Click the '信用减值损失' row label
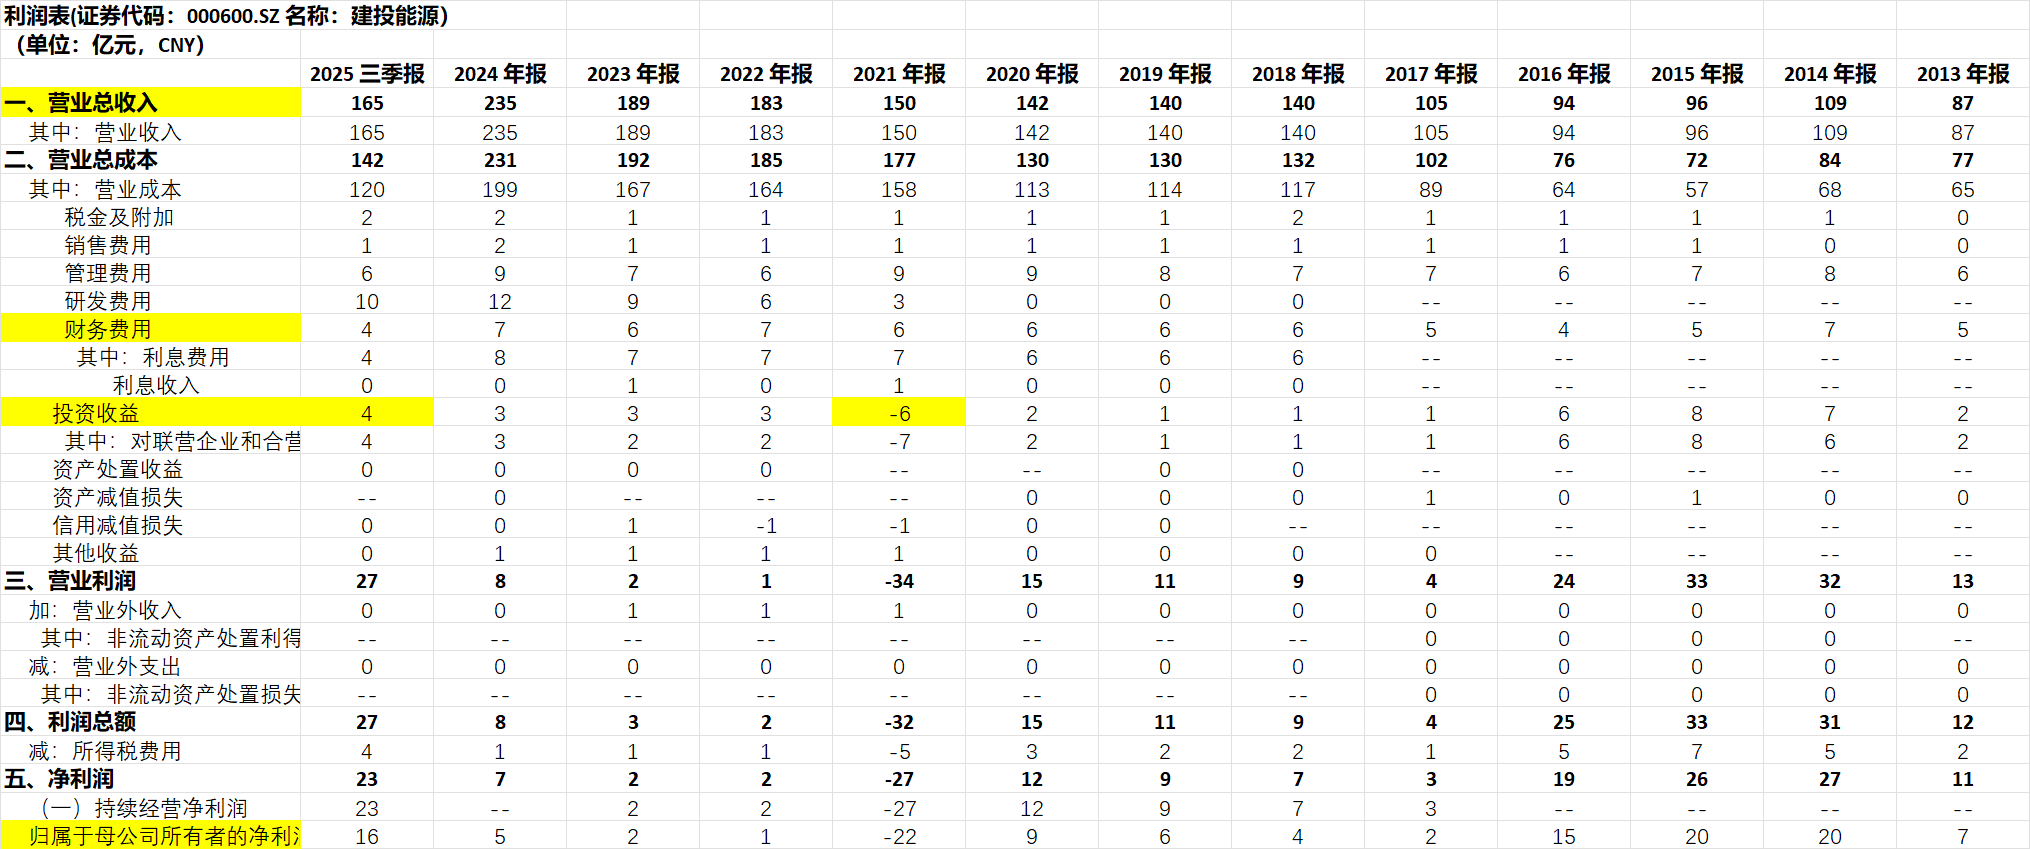The width and height of the screenshot is (2030, 849). pyautogui.click(x=118, y=525)
